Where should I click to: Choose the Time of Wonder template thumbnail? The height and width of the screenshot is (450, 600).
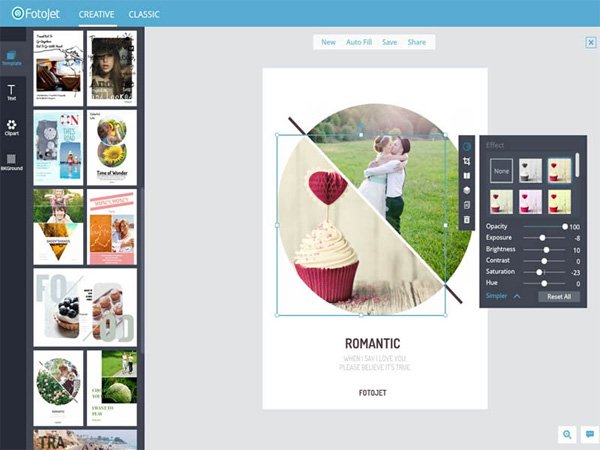coord(111,148)
